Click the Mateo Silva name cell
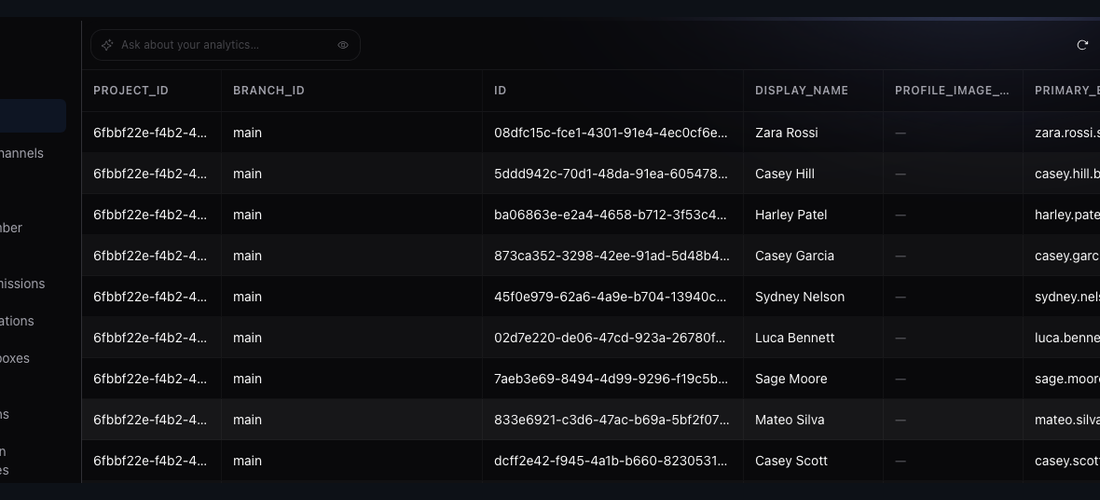The height and width of the screenshot is (500, 1100). (x=789, y=420)
